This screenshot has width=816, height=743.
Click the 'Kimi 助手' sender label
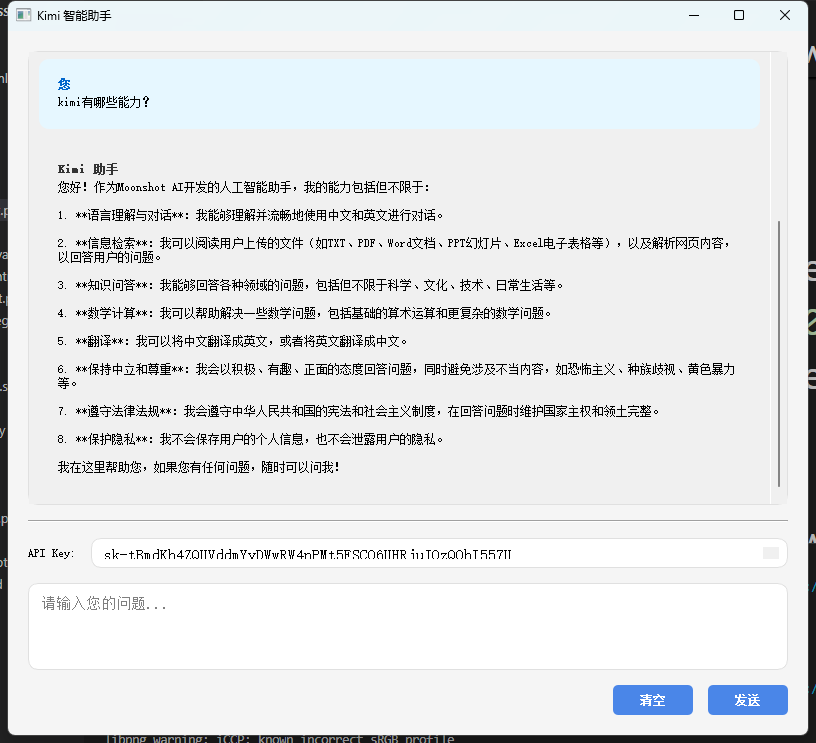pos(87,169)
